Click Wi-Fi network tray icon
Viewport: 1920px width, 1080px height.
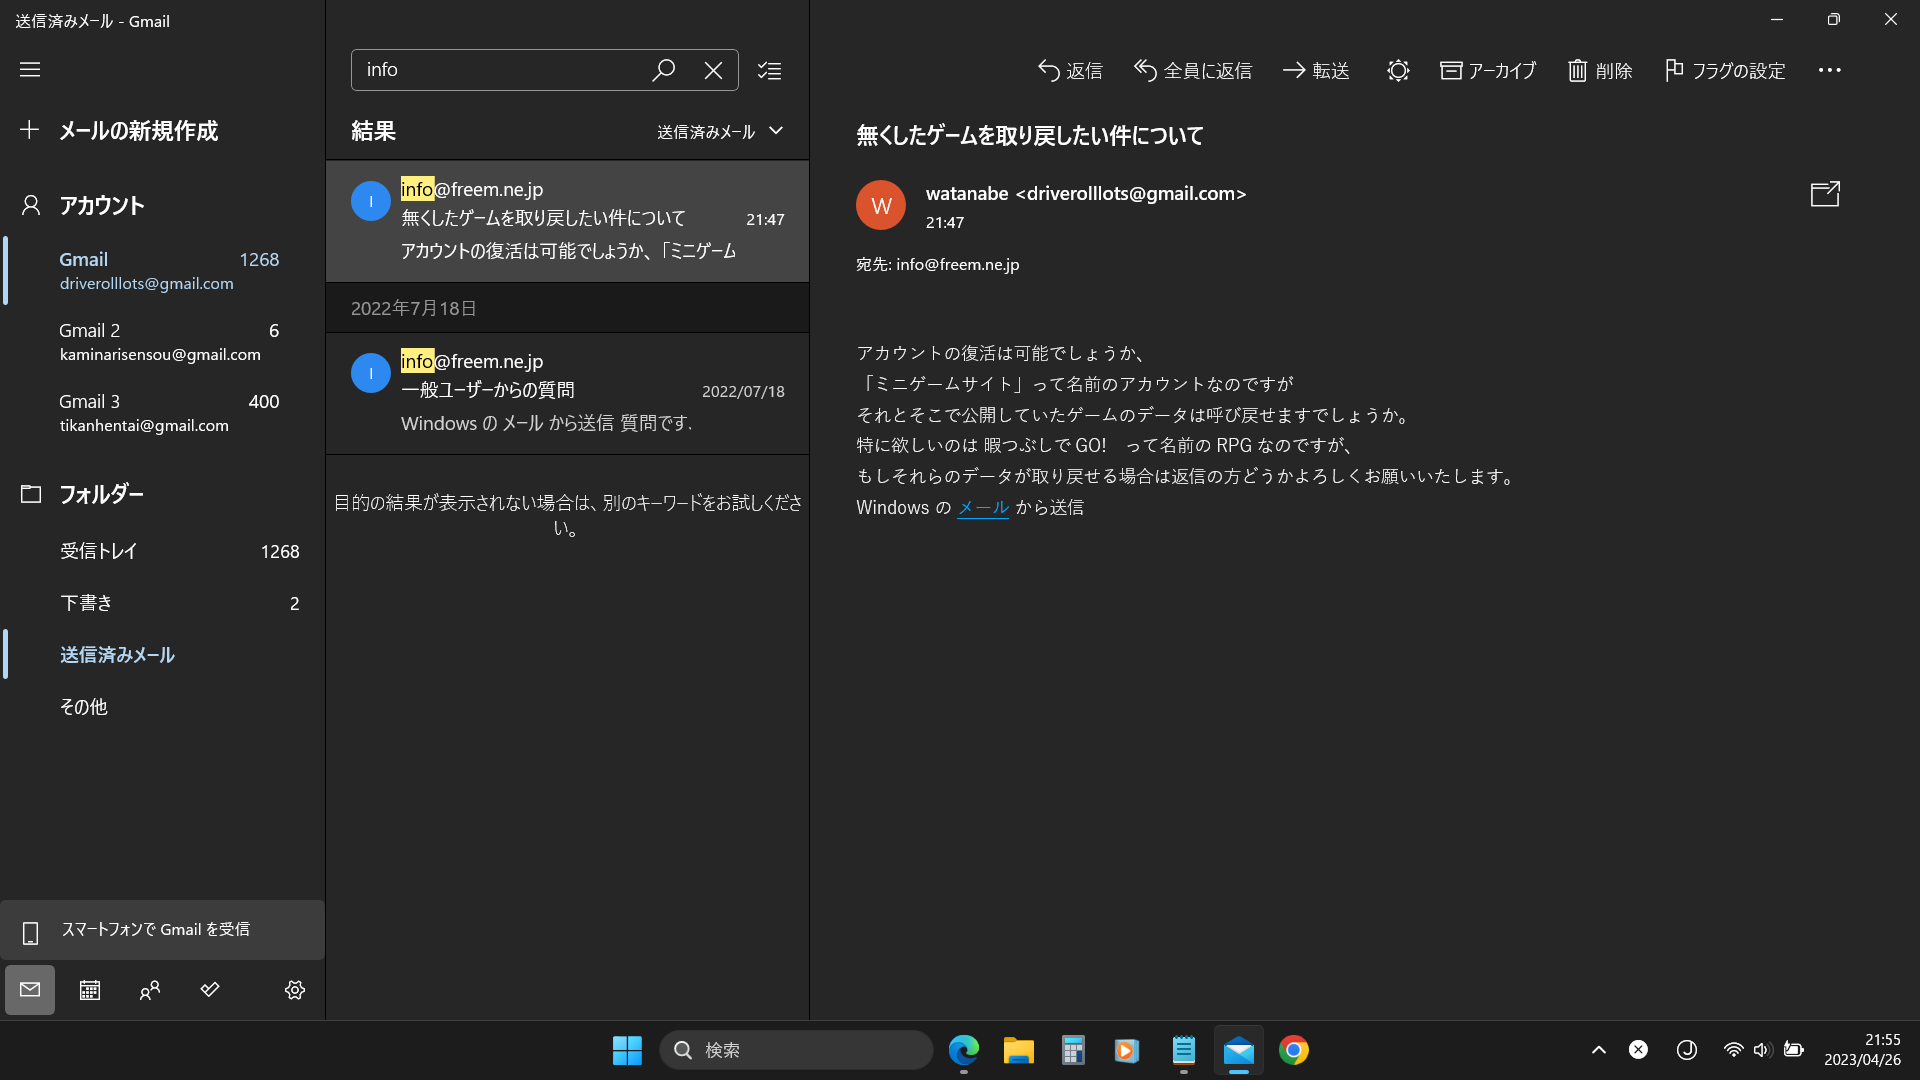1733,1050
